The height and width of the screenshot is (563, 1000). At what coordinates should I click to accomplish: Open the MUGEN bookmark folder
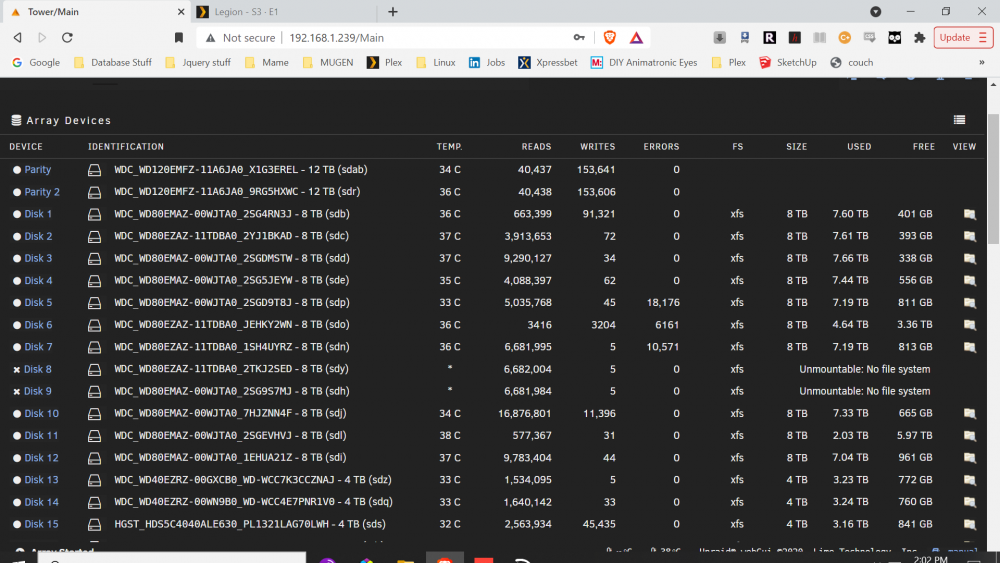click(328, 62)
